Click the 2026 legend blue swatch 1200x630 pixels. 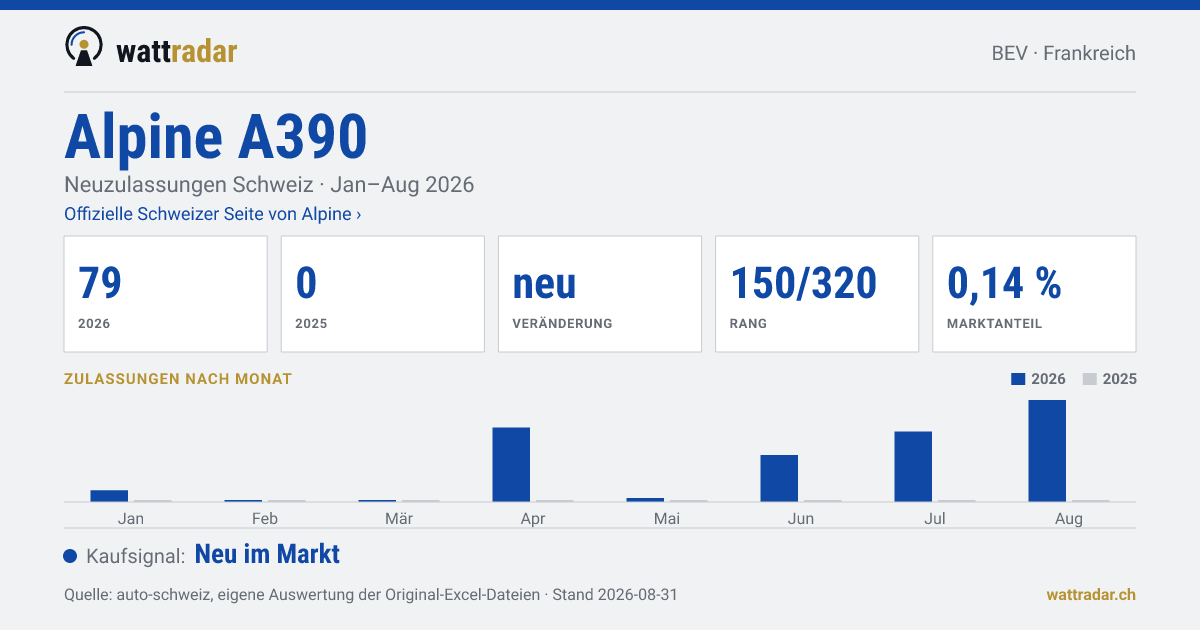(1018, 379)
